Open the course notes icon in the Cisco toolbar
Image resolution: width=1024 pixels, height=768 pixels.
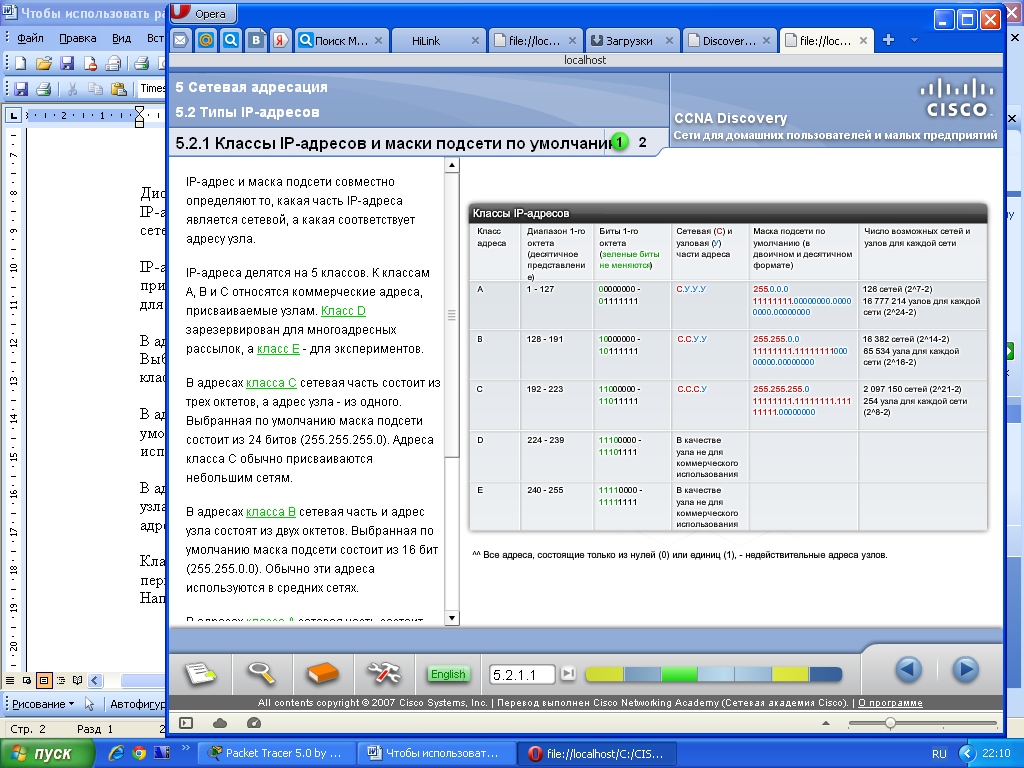tap(200, 673)
